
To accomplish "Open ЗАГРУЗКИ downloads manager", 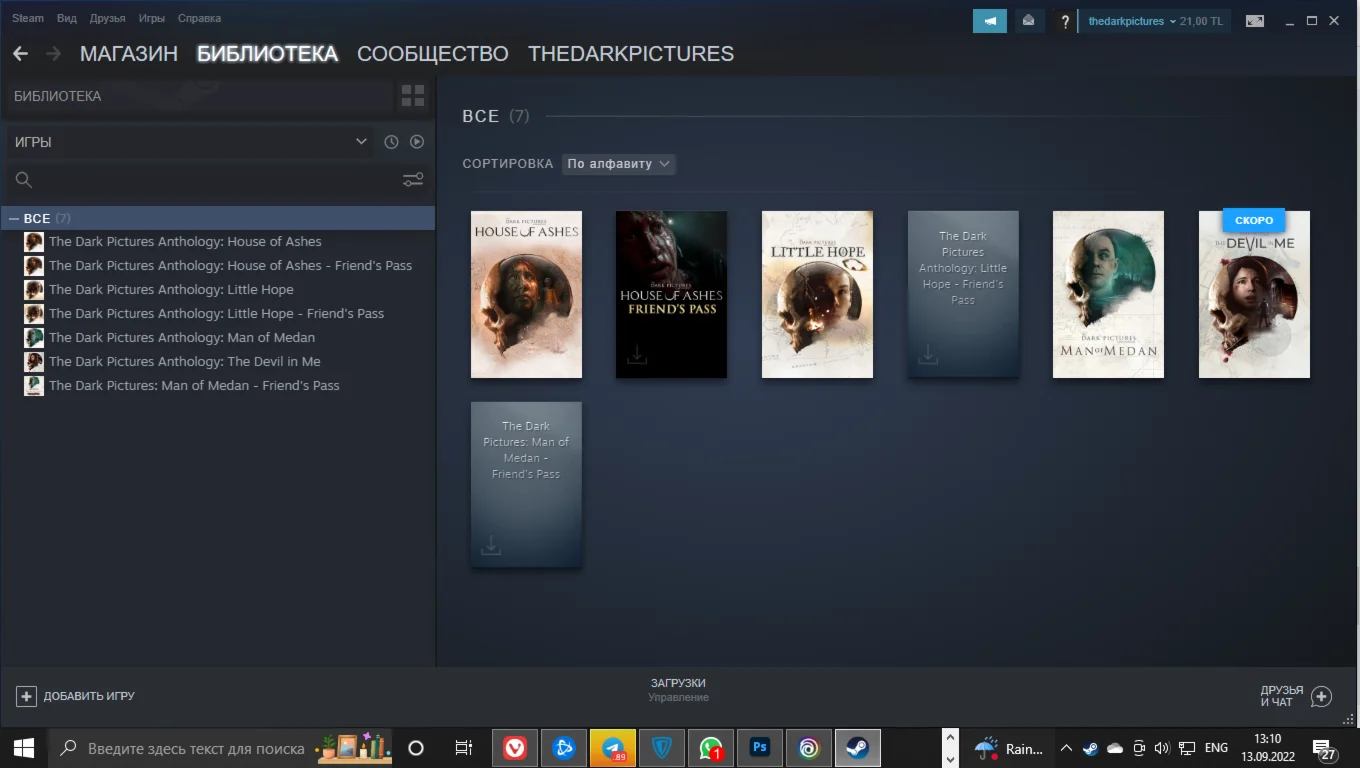I will click(678, 689).
